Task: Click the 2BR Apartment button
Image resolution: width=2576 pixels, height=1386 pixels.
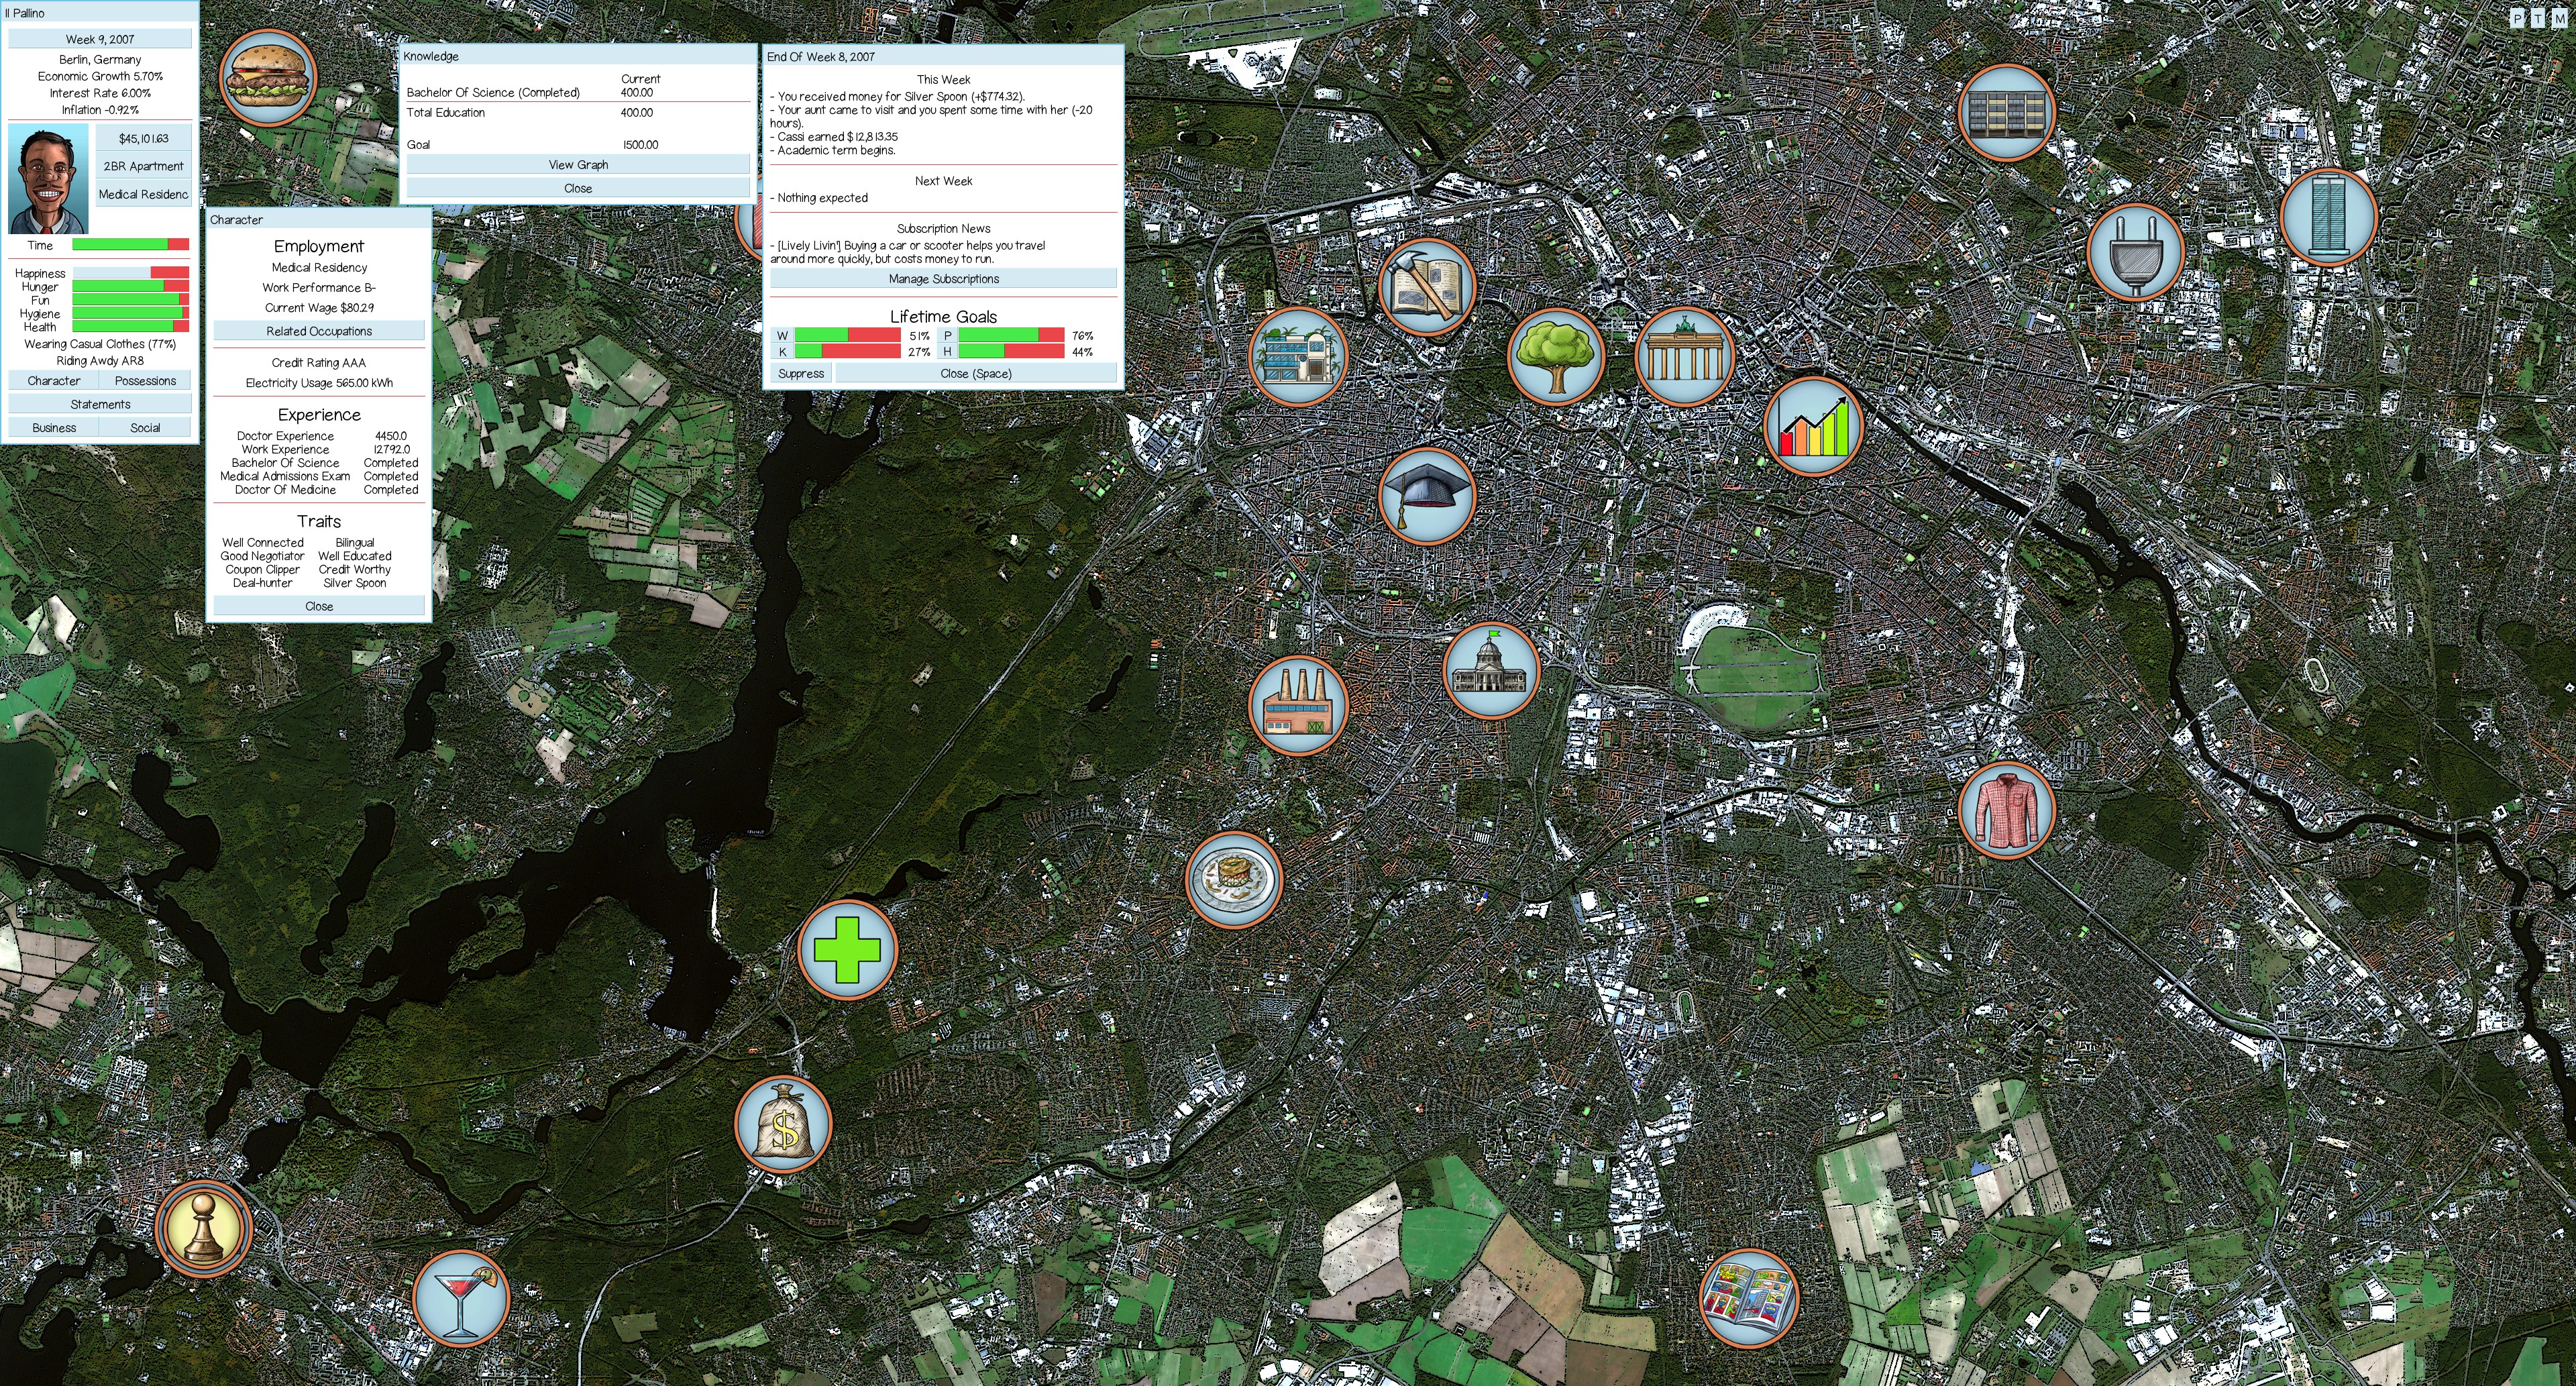Action: (144, 166)
